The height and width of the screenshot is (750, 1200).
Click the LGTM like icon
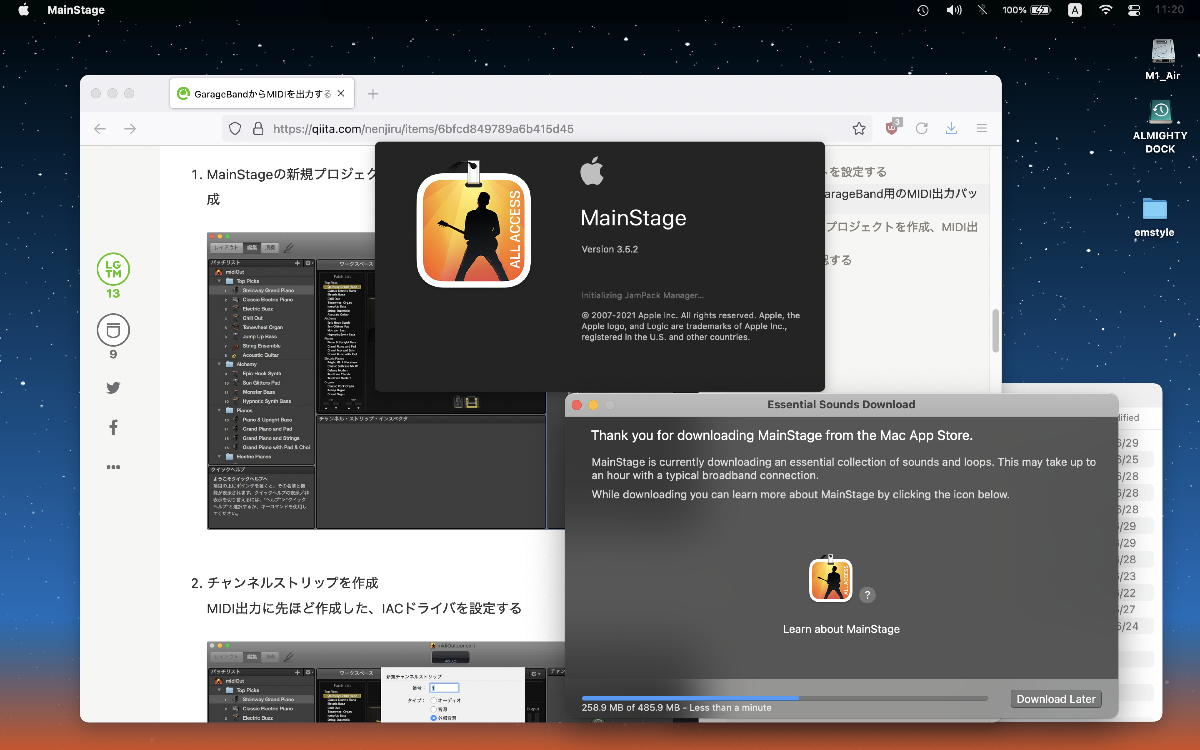click(x=113, y=269)
